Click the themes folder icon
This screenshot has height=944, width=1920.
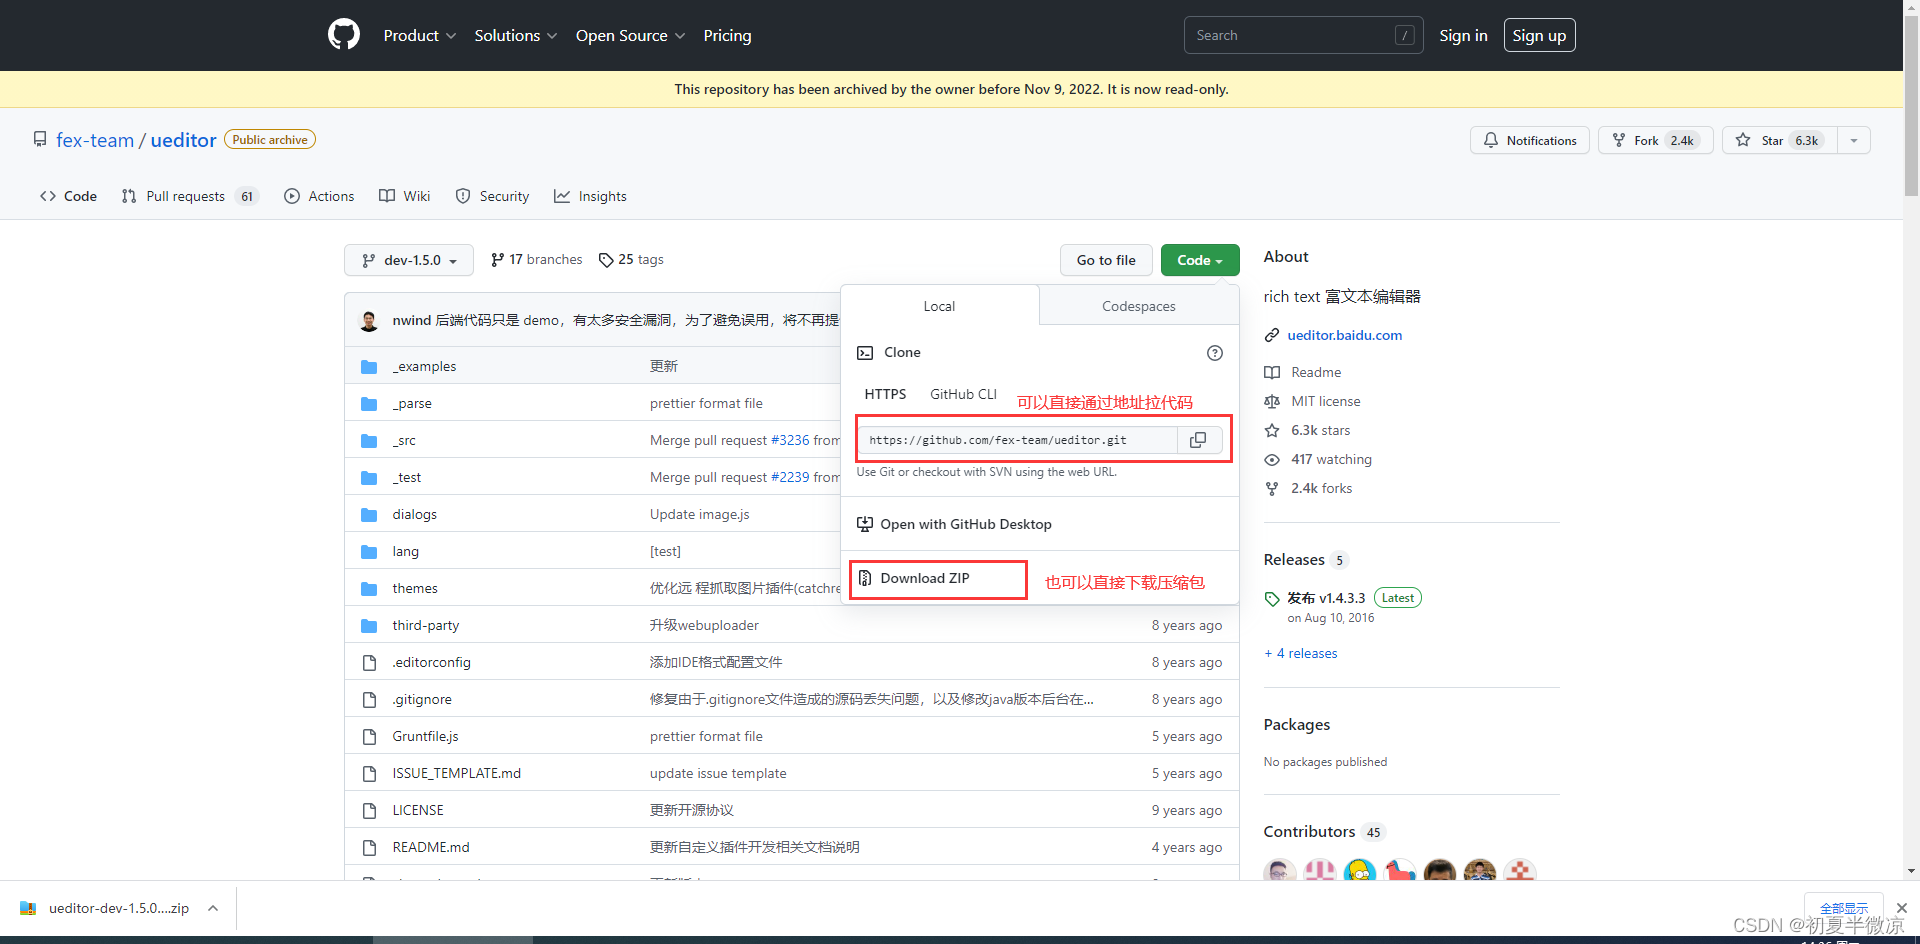pyautogui.click(x=369, y=589)
